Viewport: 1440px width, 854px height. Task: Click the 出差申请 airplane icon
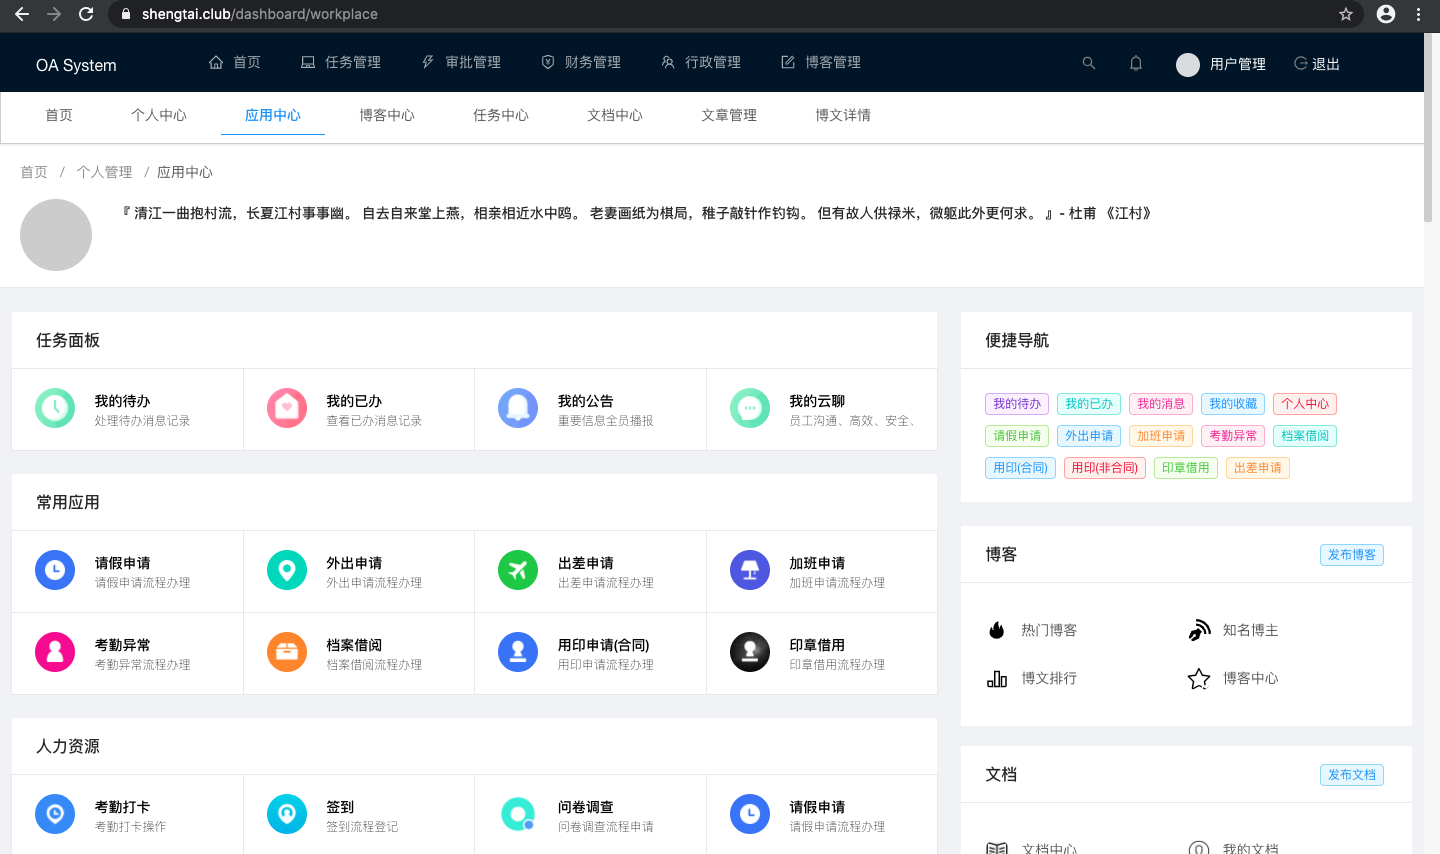pyautogui.click(x=518, y=570)
